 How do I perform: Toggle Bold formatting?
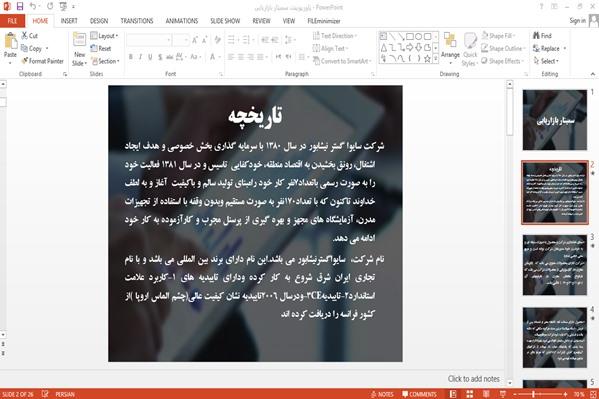click(131, 57)
